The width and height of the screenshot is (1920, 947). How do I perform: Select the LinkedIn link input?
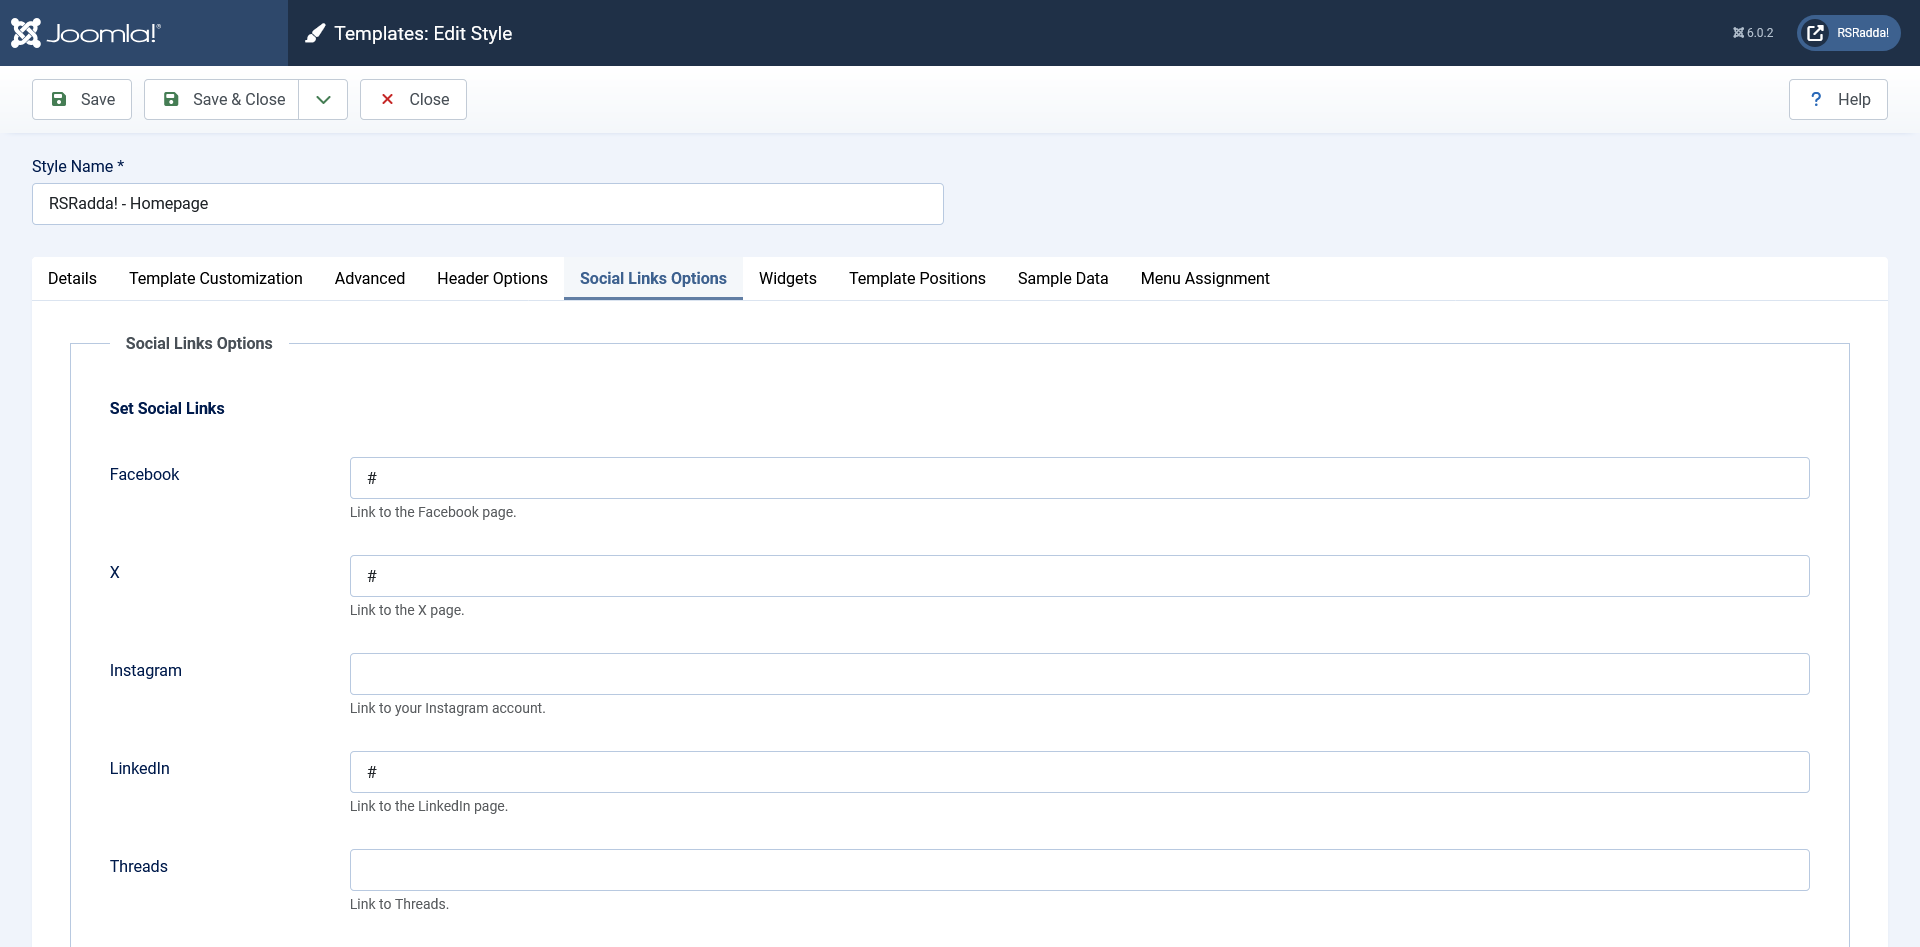(x=1079, y=772)
